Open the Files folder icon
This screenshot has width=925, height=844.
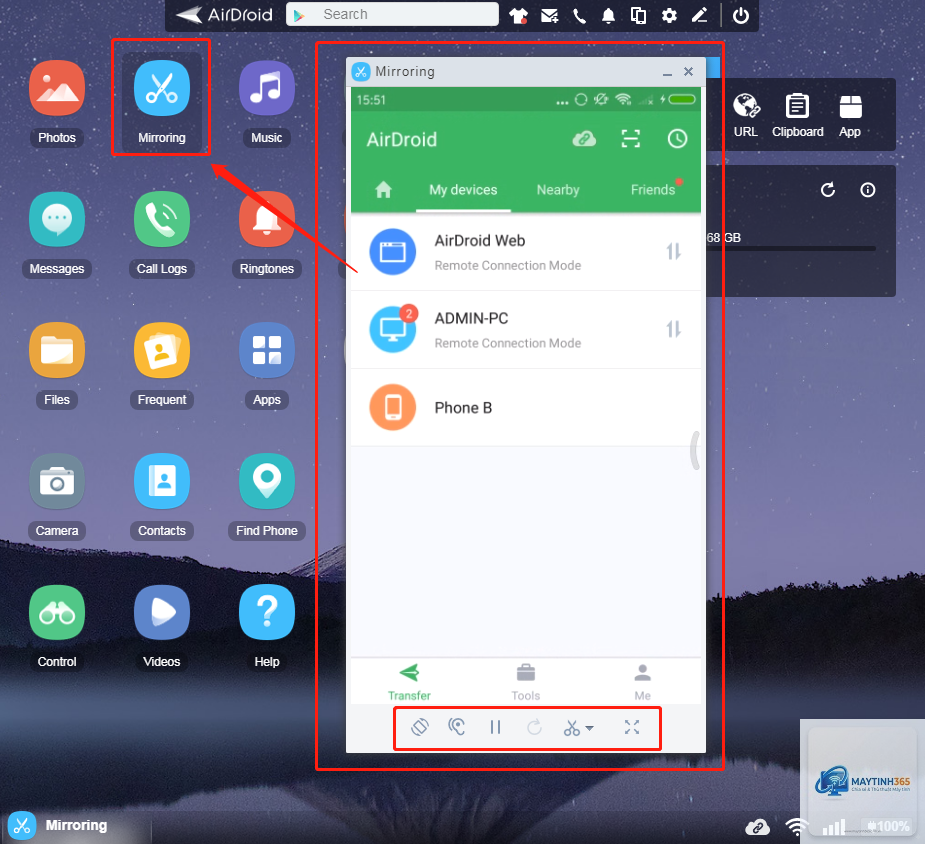pyautogui.click(x=57, y=350)
